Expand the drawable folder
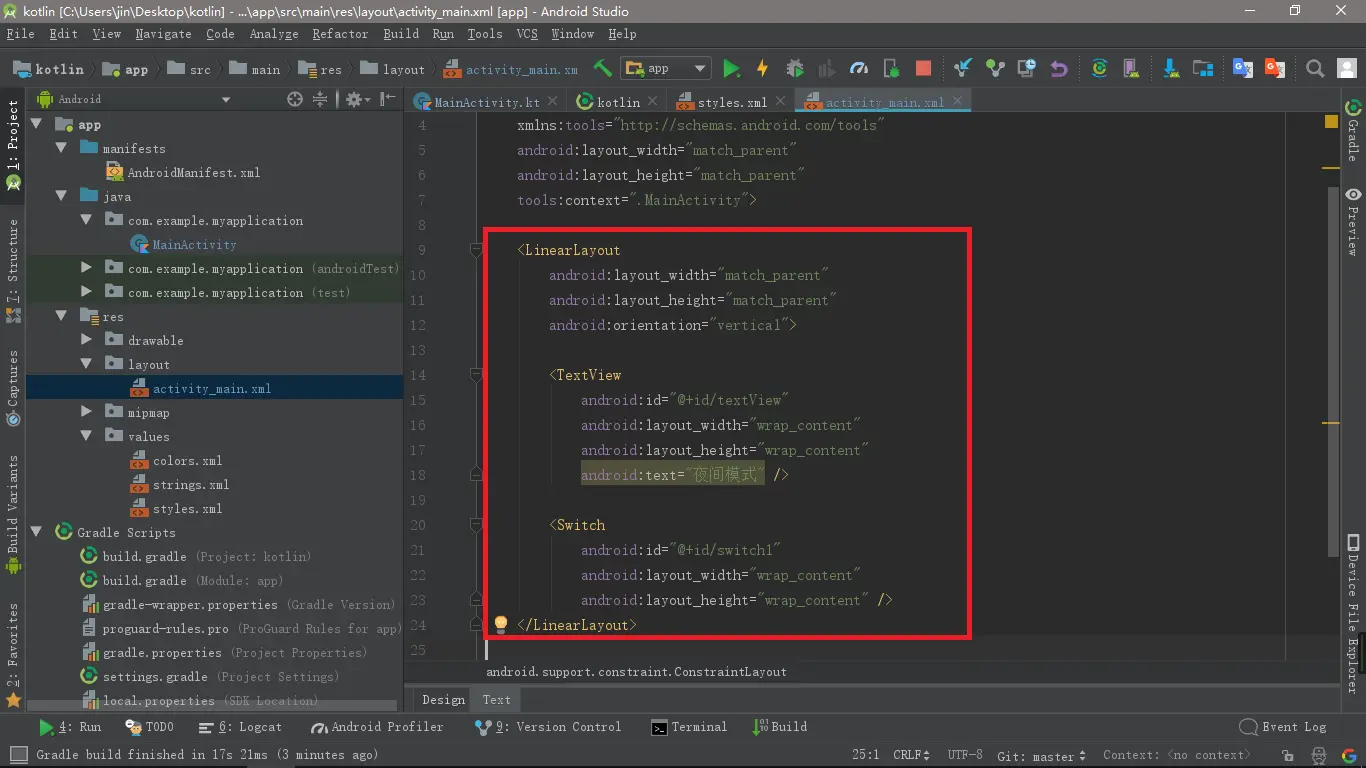 point(86,340)
